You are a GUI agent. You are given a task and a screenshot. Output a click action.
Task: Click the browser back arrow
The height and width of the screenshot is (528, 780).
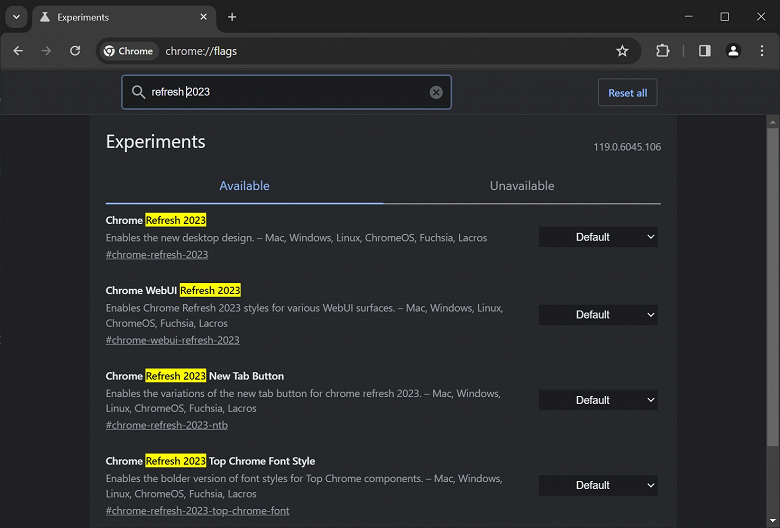(x=18, y=51)
